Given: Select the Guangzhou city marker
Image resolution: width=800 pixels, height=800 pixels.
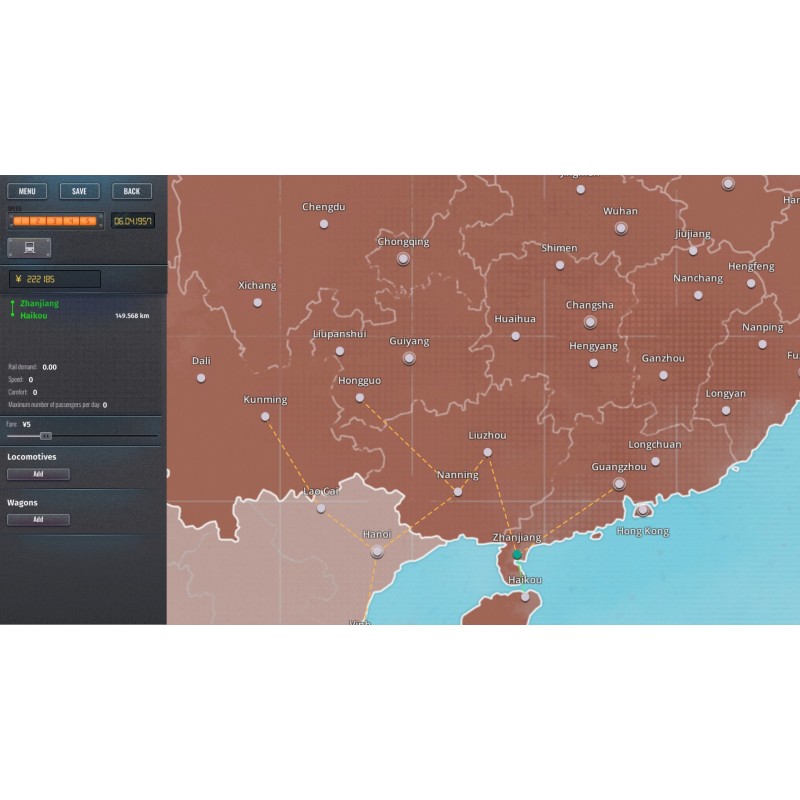Looking at the screenshot, I should (x=619, y=483).
